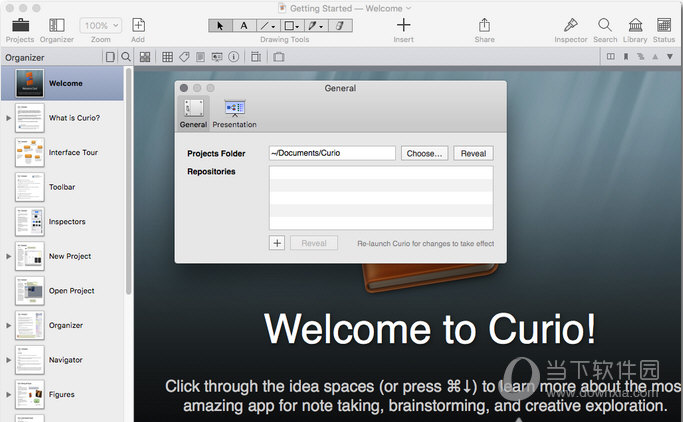Select the Interface Tour idea space
683x422 pixels.
tap(62, 152)
